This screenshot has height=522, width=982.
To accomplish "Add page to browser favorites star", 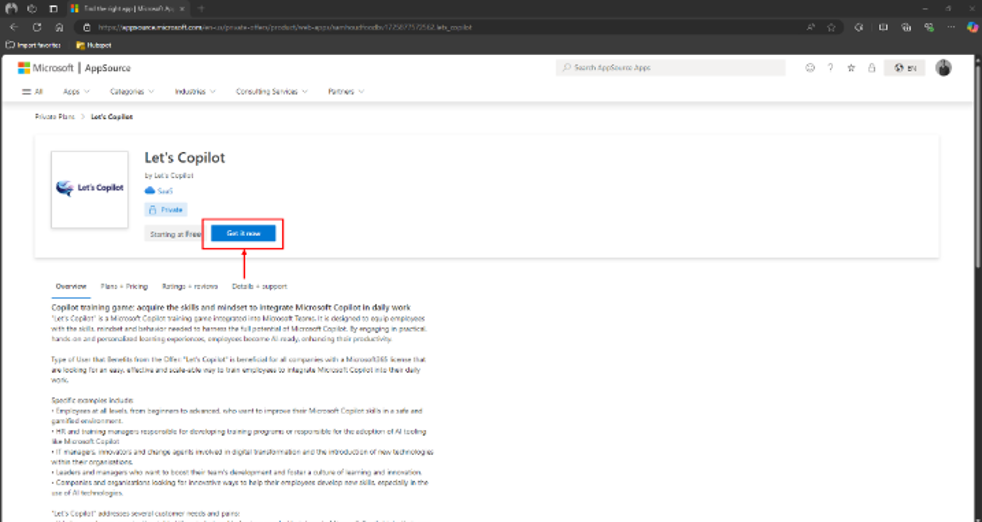I will tap(831, 27).
